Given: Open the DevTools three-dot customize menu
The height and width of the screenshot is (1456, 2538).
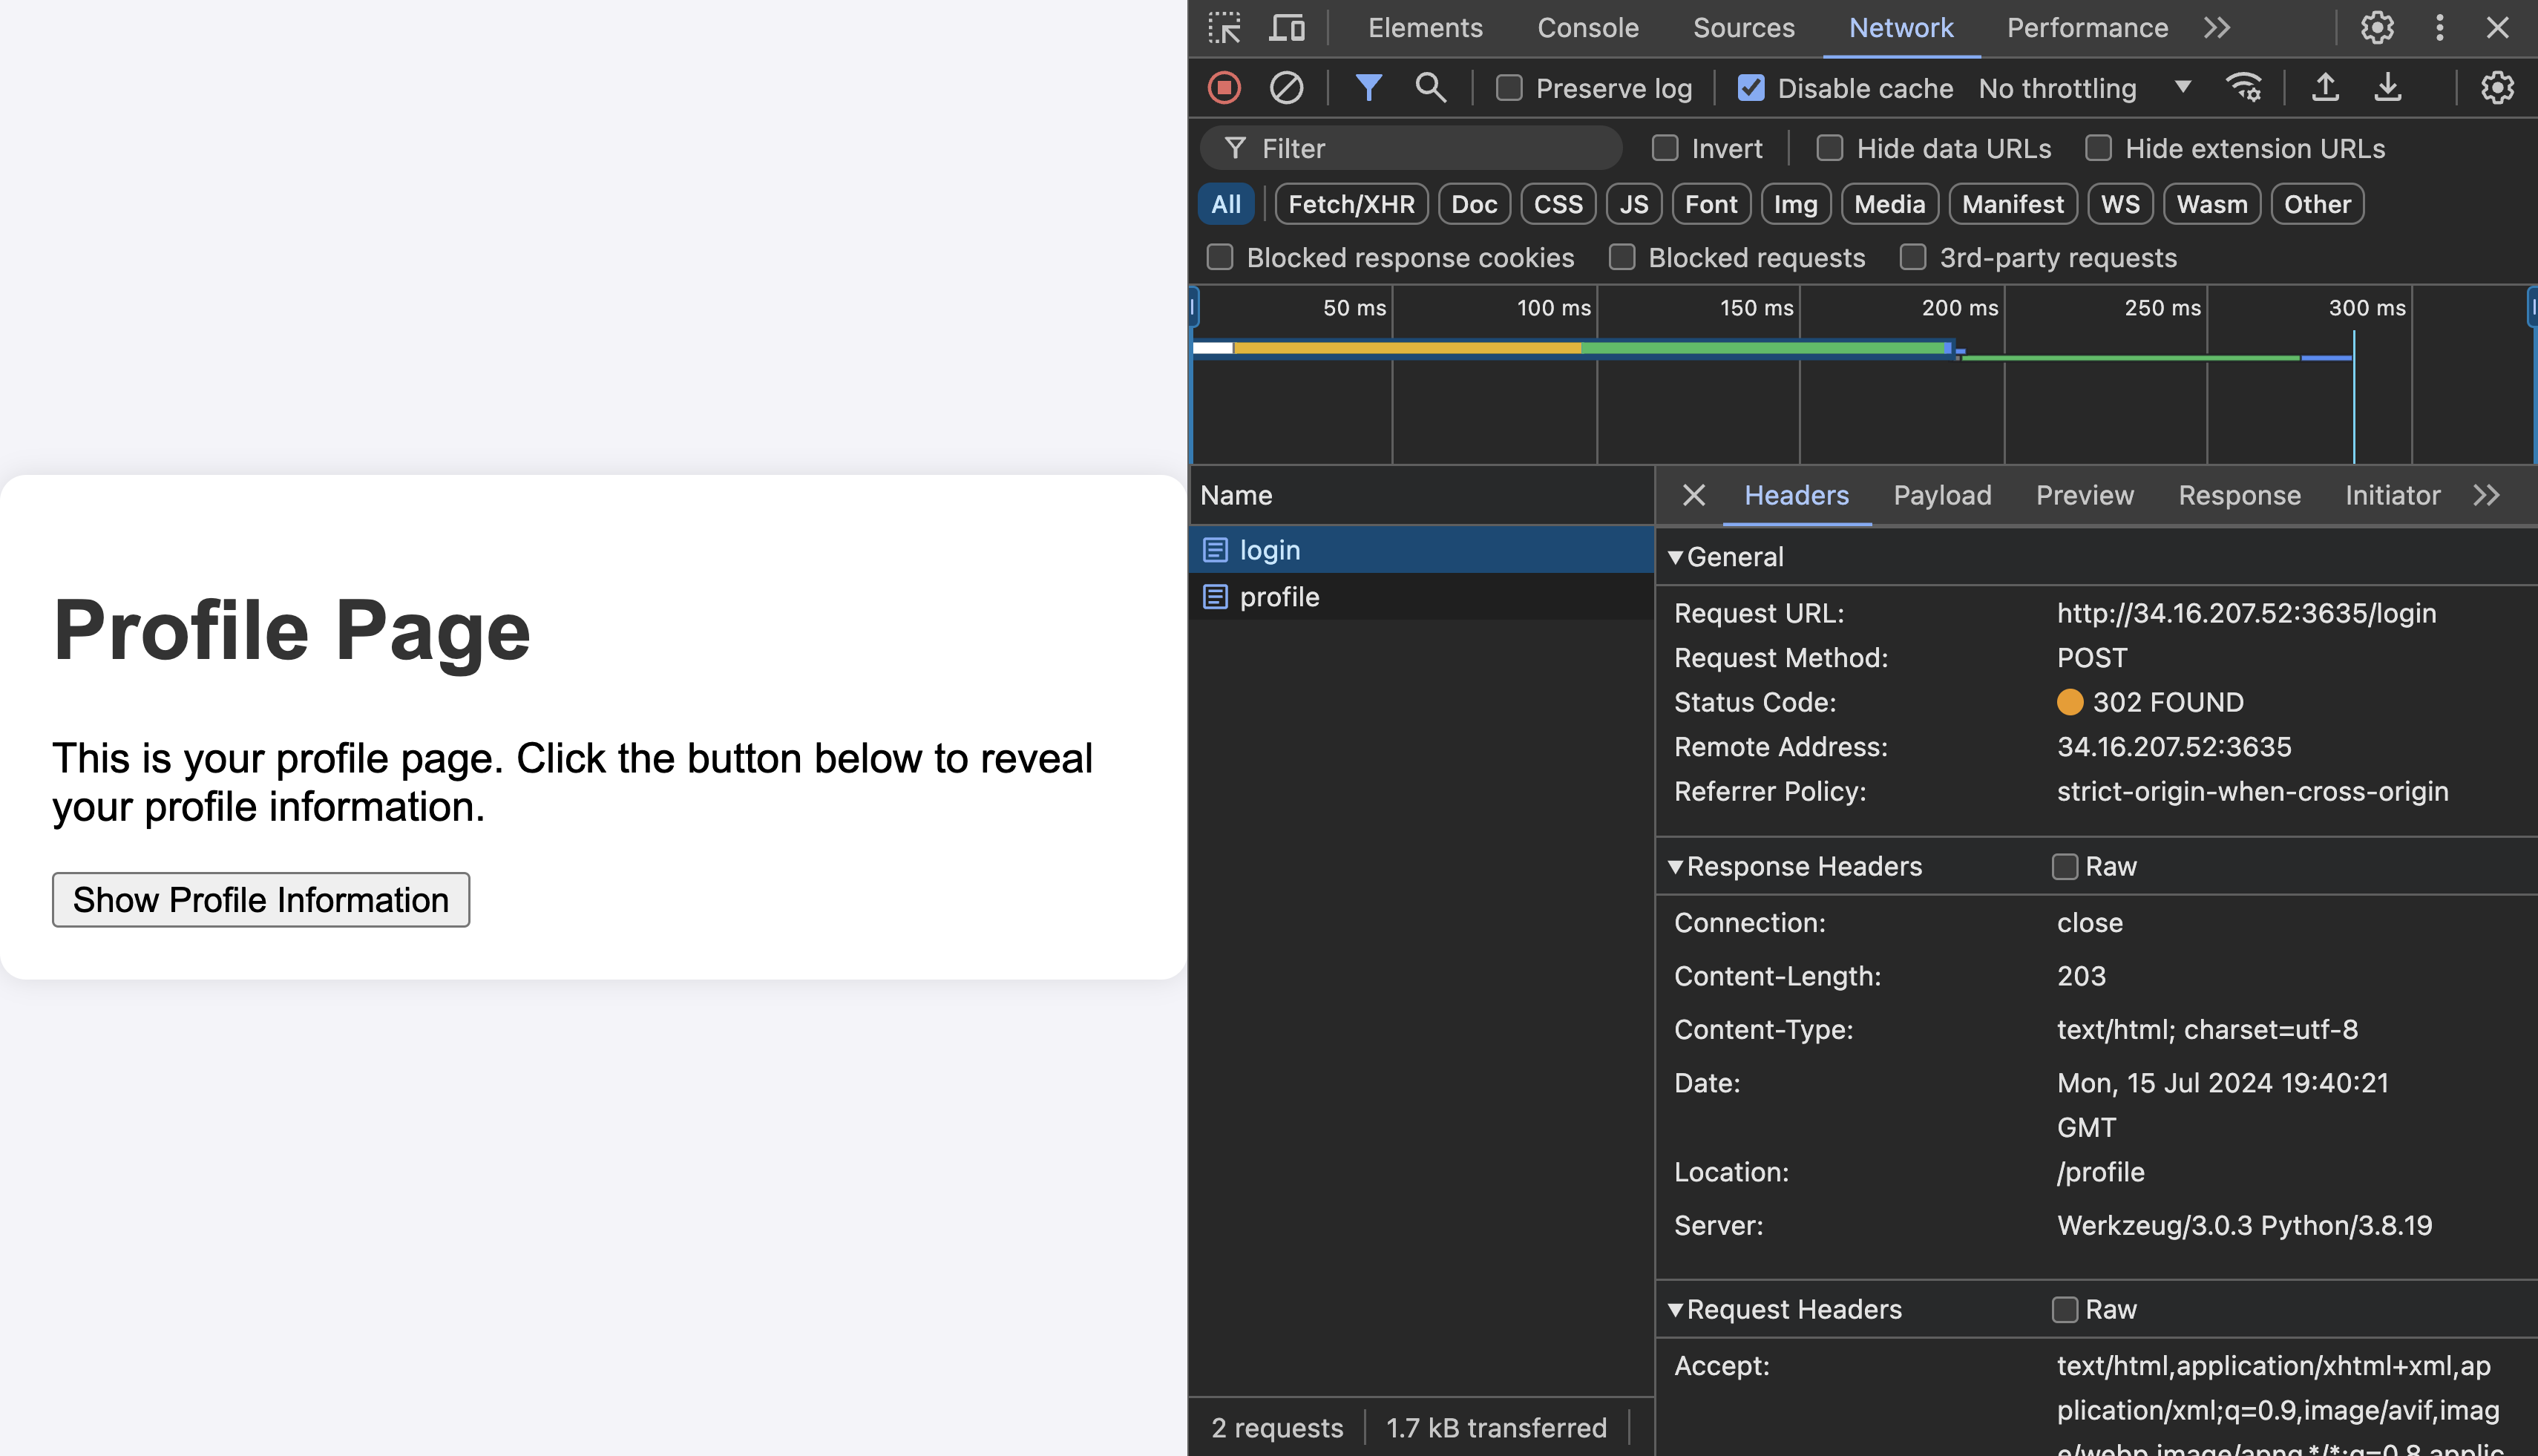Looking at the screenshot, I should [x=2440, y=28].
